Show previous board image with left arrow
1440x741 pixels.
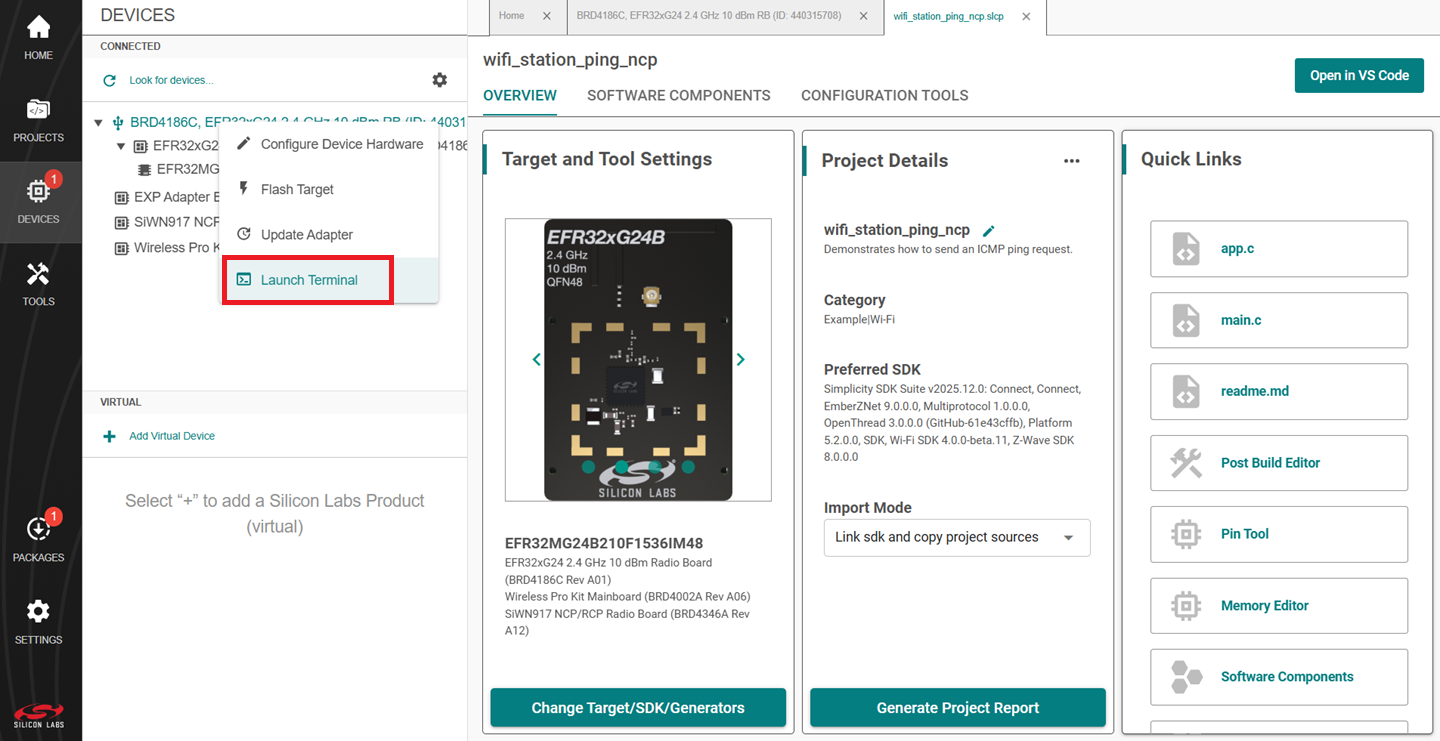536,359
